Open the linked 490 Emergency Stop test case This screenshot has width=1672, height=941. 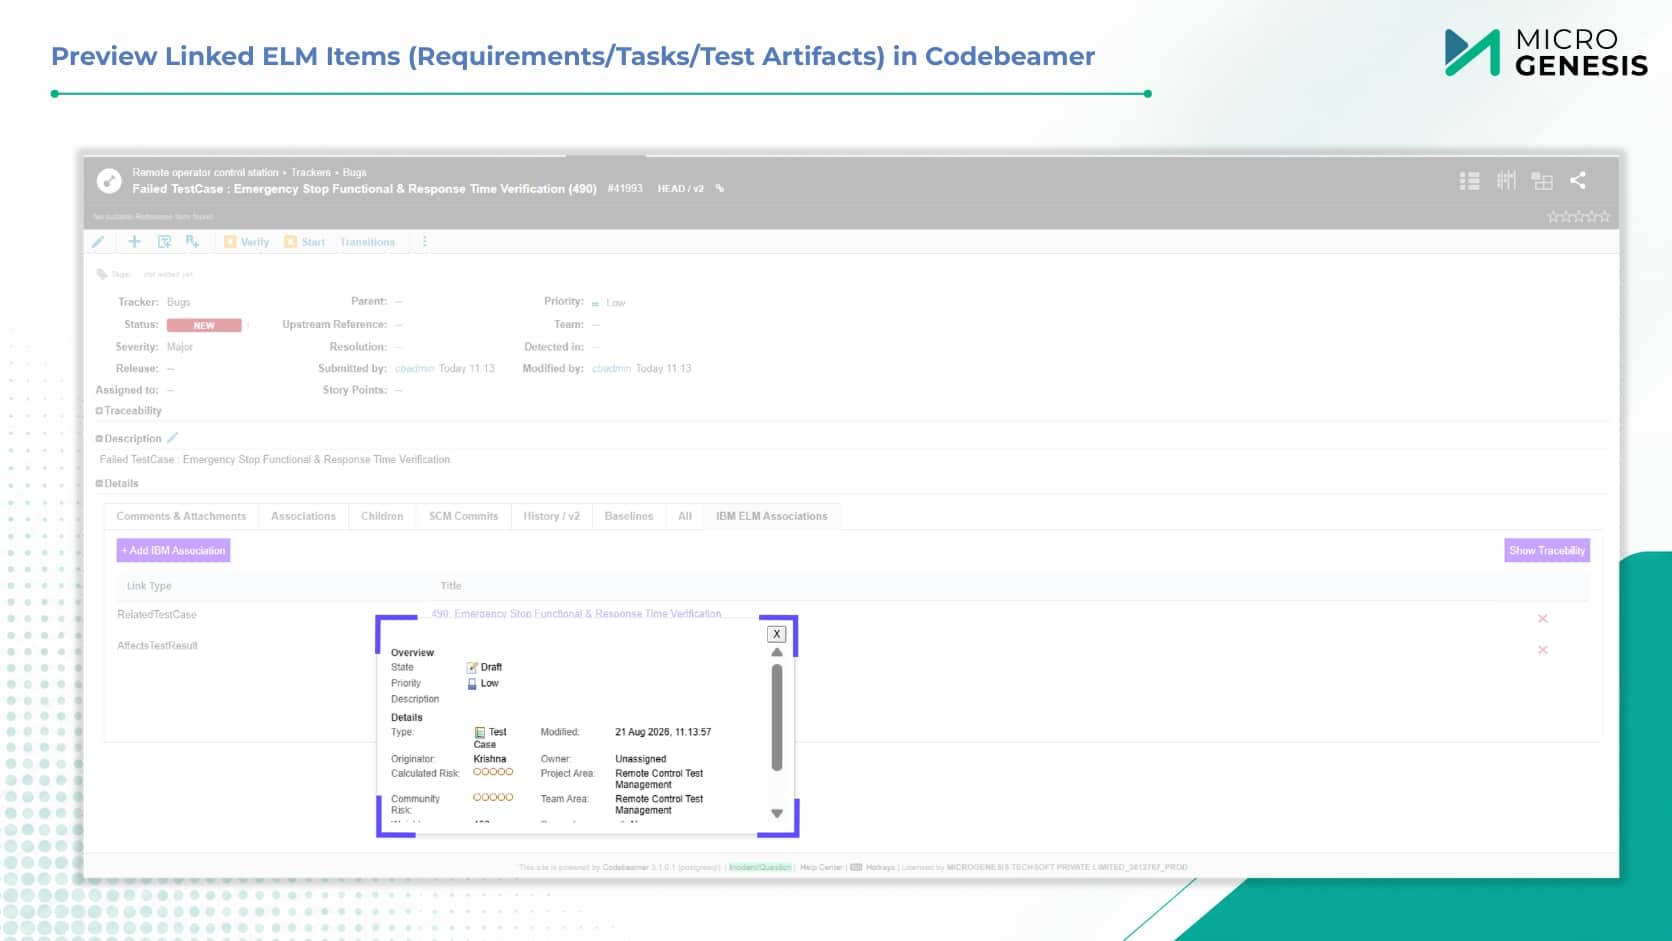point(576,614)
